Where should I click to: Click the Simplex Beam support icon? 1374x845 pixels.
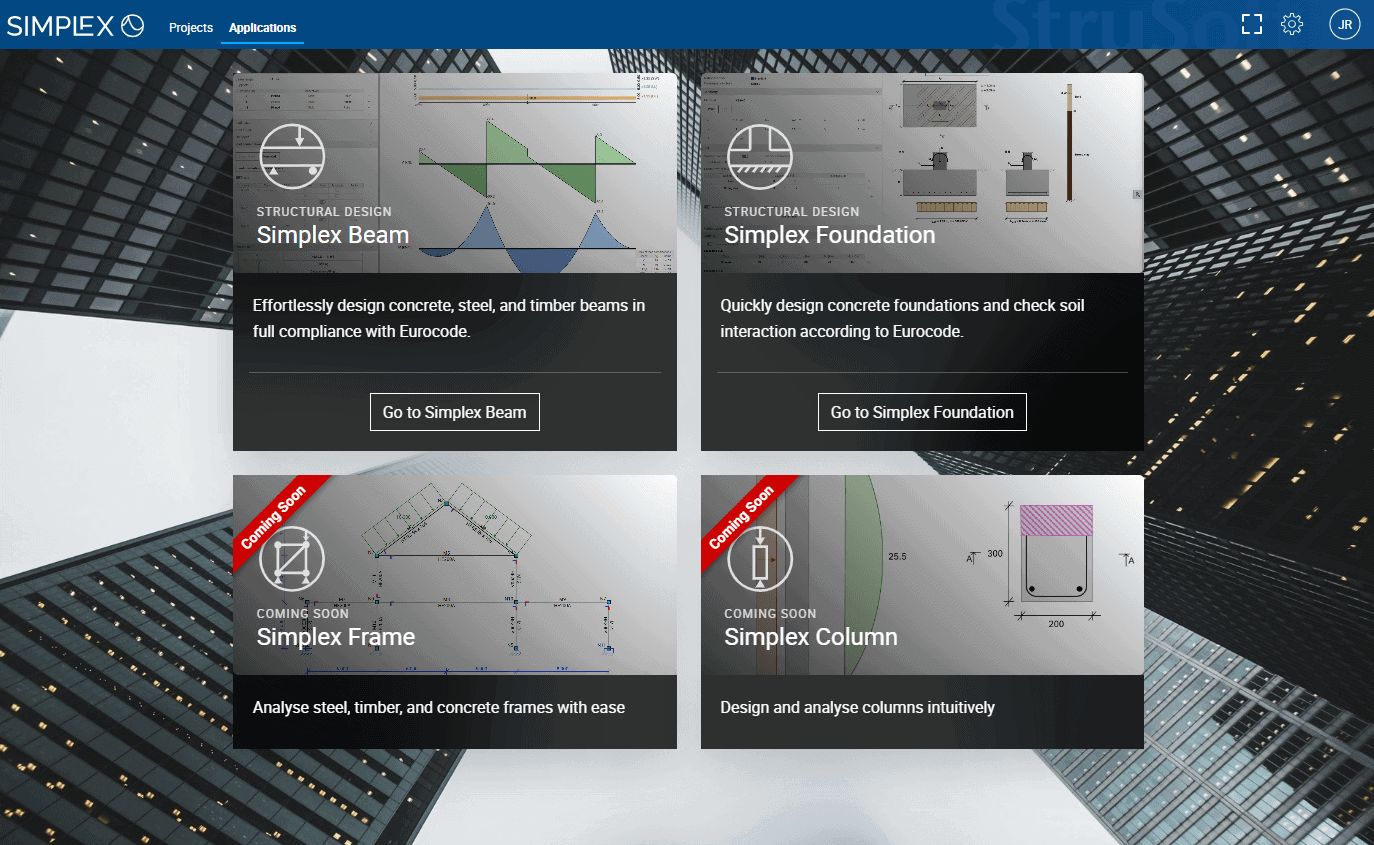click(x=292, y=156)
